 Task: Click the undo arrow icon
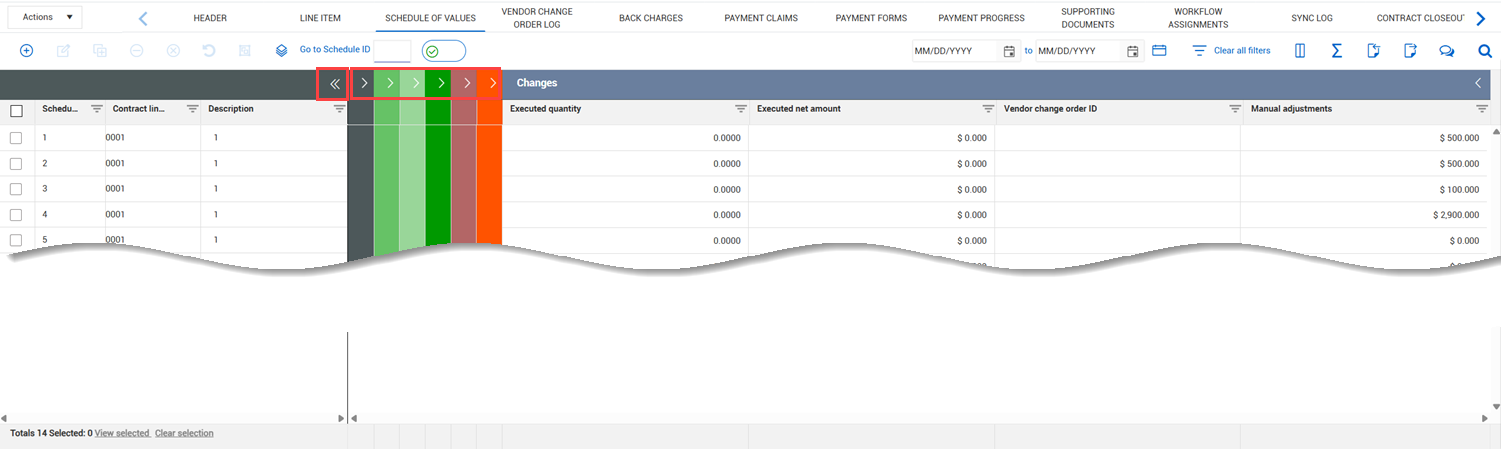pos(209,50)
